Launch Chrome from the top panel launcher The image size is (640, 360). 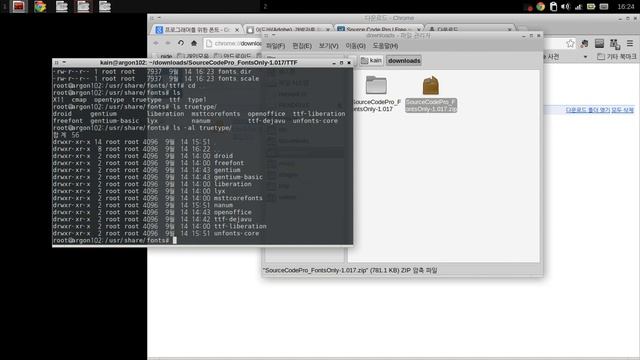[x=40, y=7]
